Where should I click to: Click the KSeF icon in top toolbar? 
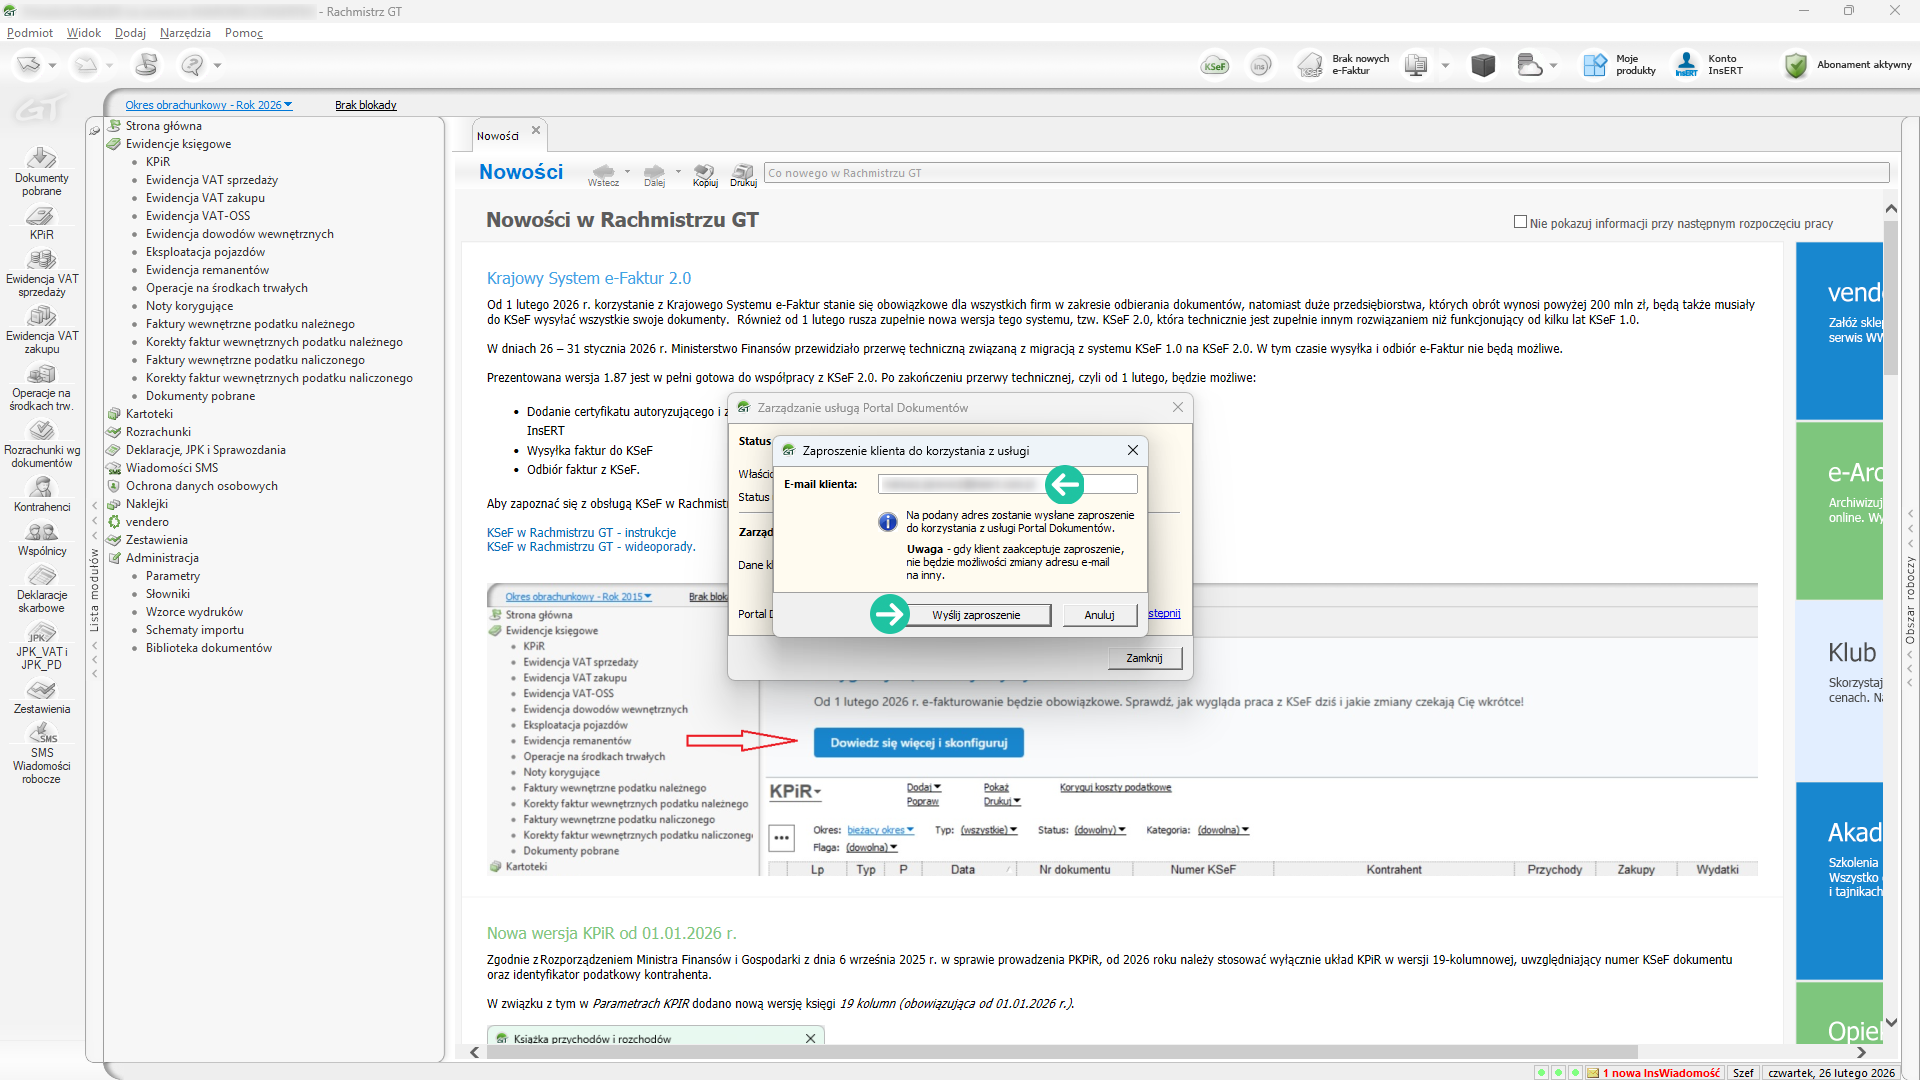coord(1215,66)
